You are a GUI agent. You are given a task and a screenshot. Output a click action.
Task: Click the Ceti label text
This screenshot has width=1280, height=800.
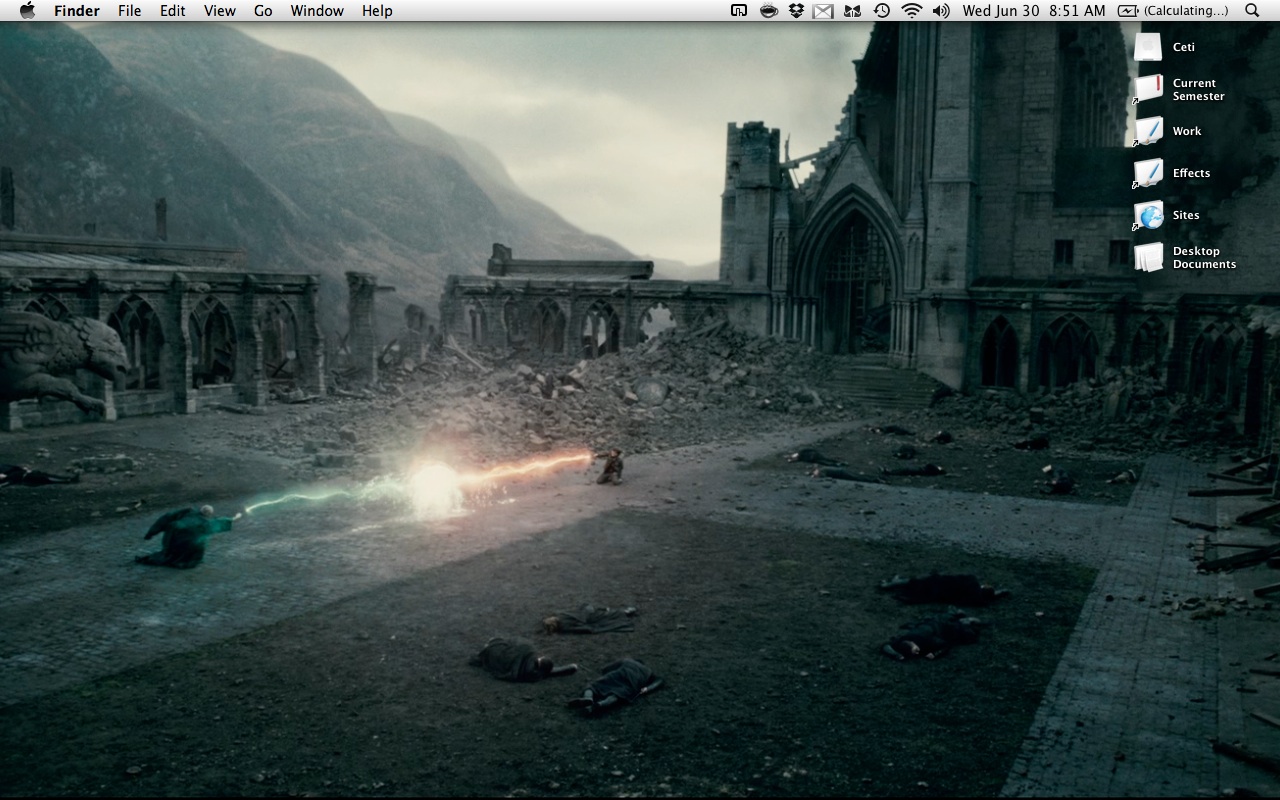[1184, 47]
